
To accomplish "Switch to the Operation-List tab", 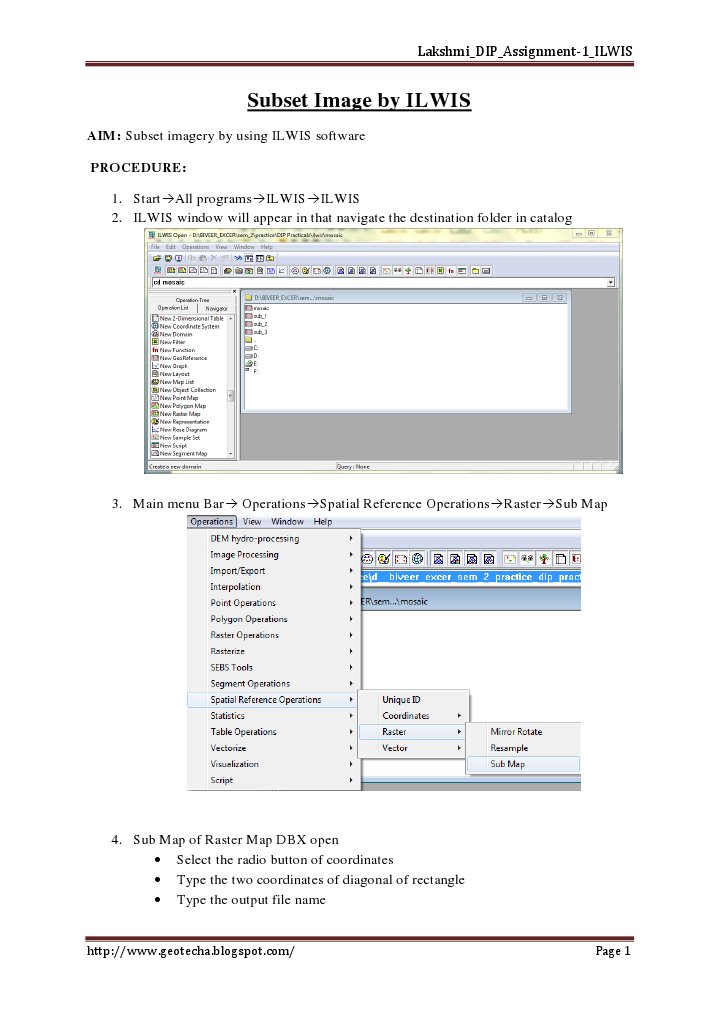I will click(173, 308).
